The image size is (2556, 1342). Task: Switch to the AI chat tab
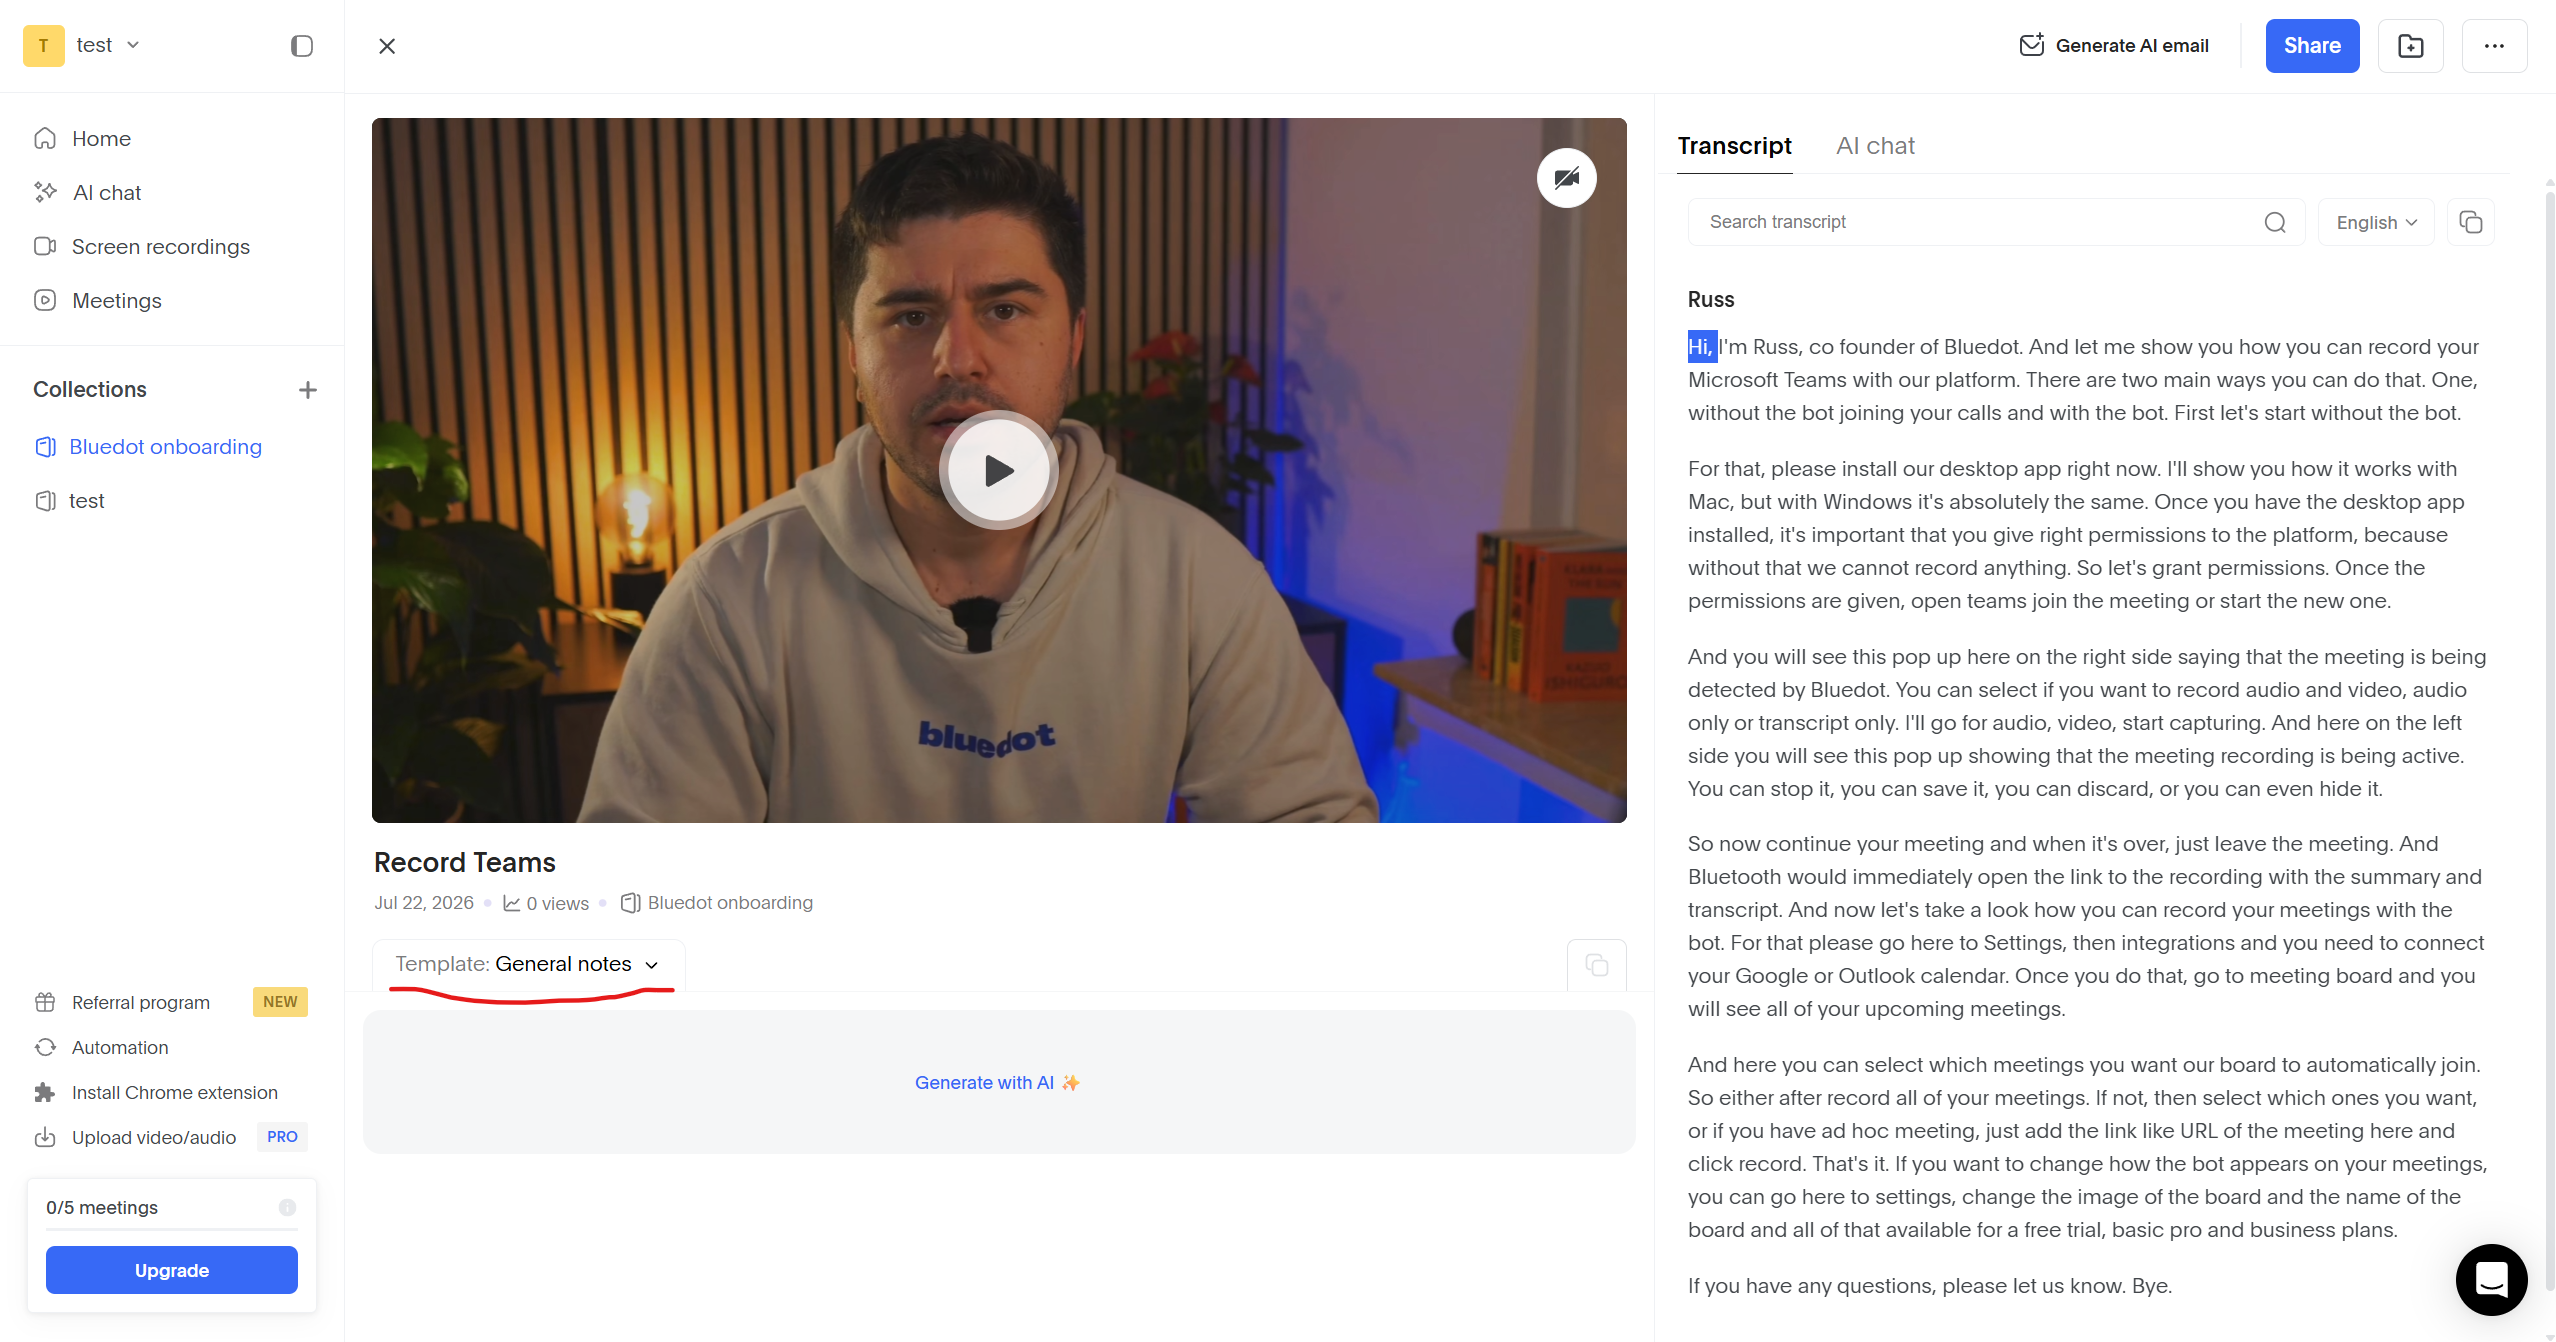1875,146
